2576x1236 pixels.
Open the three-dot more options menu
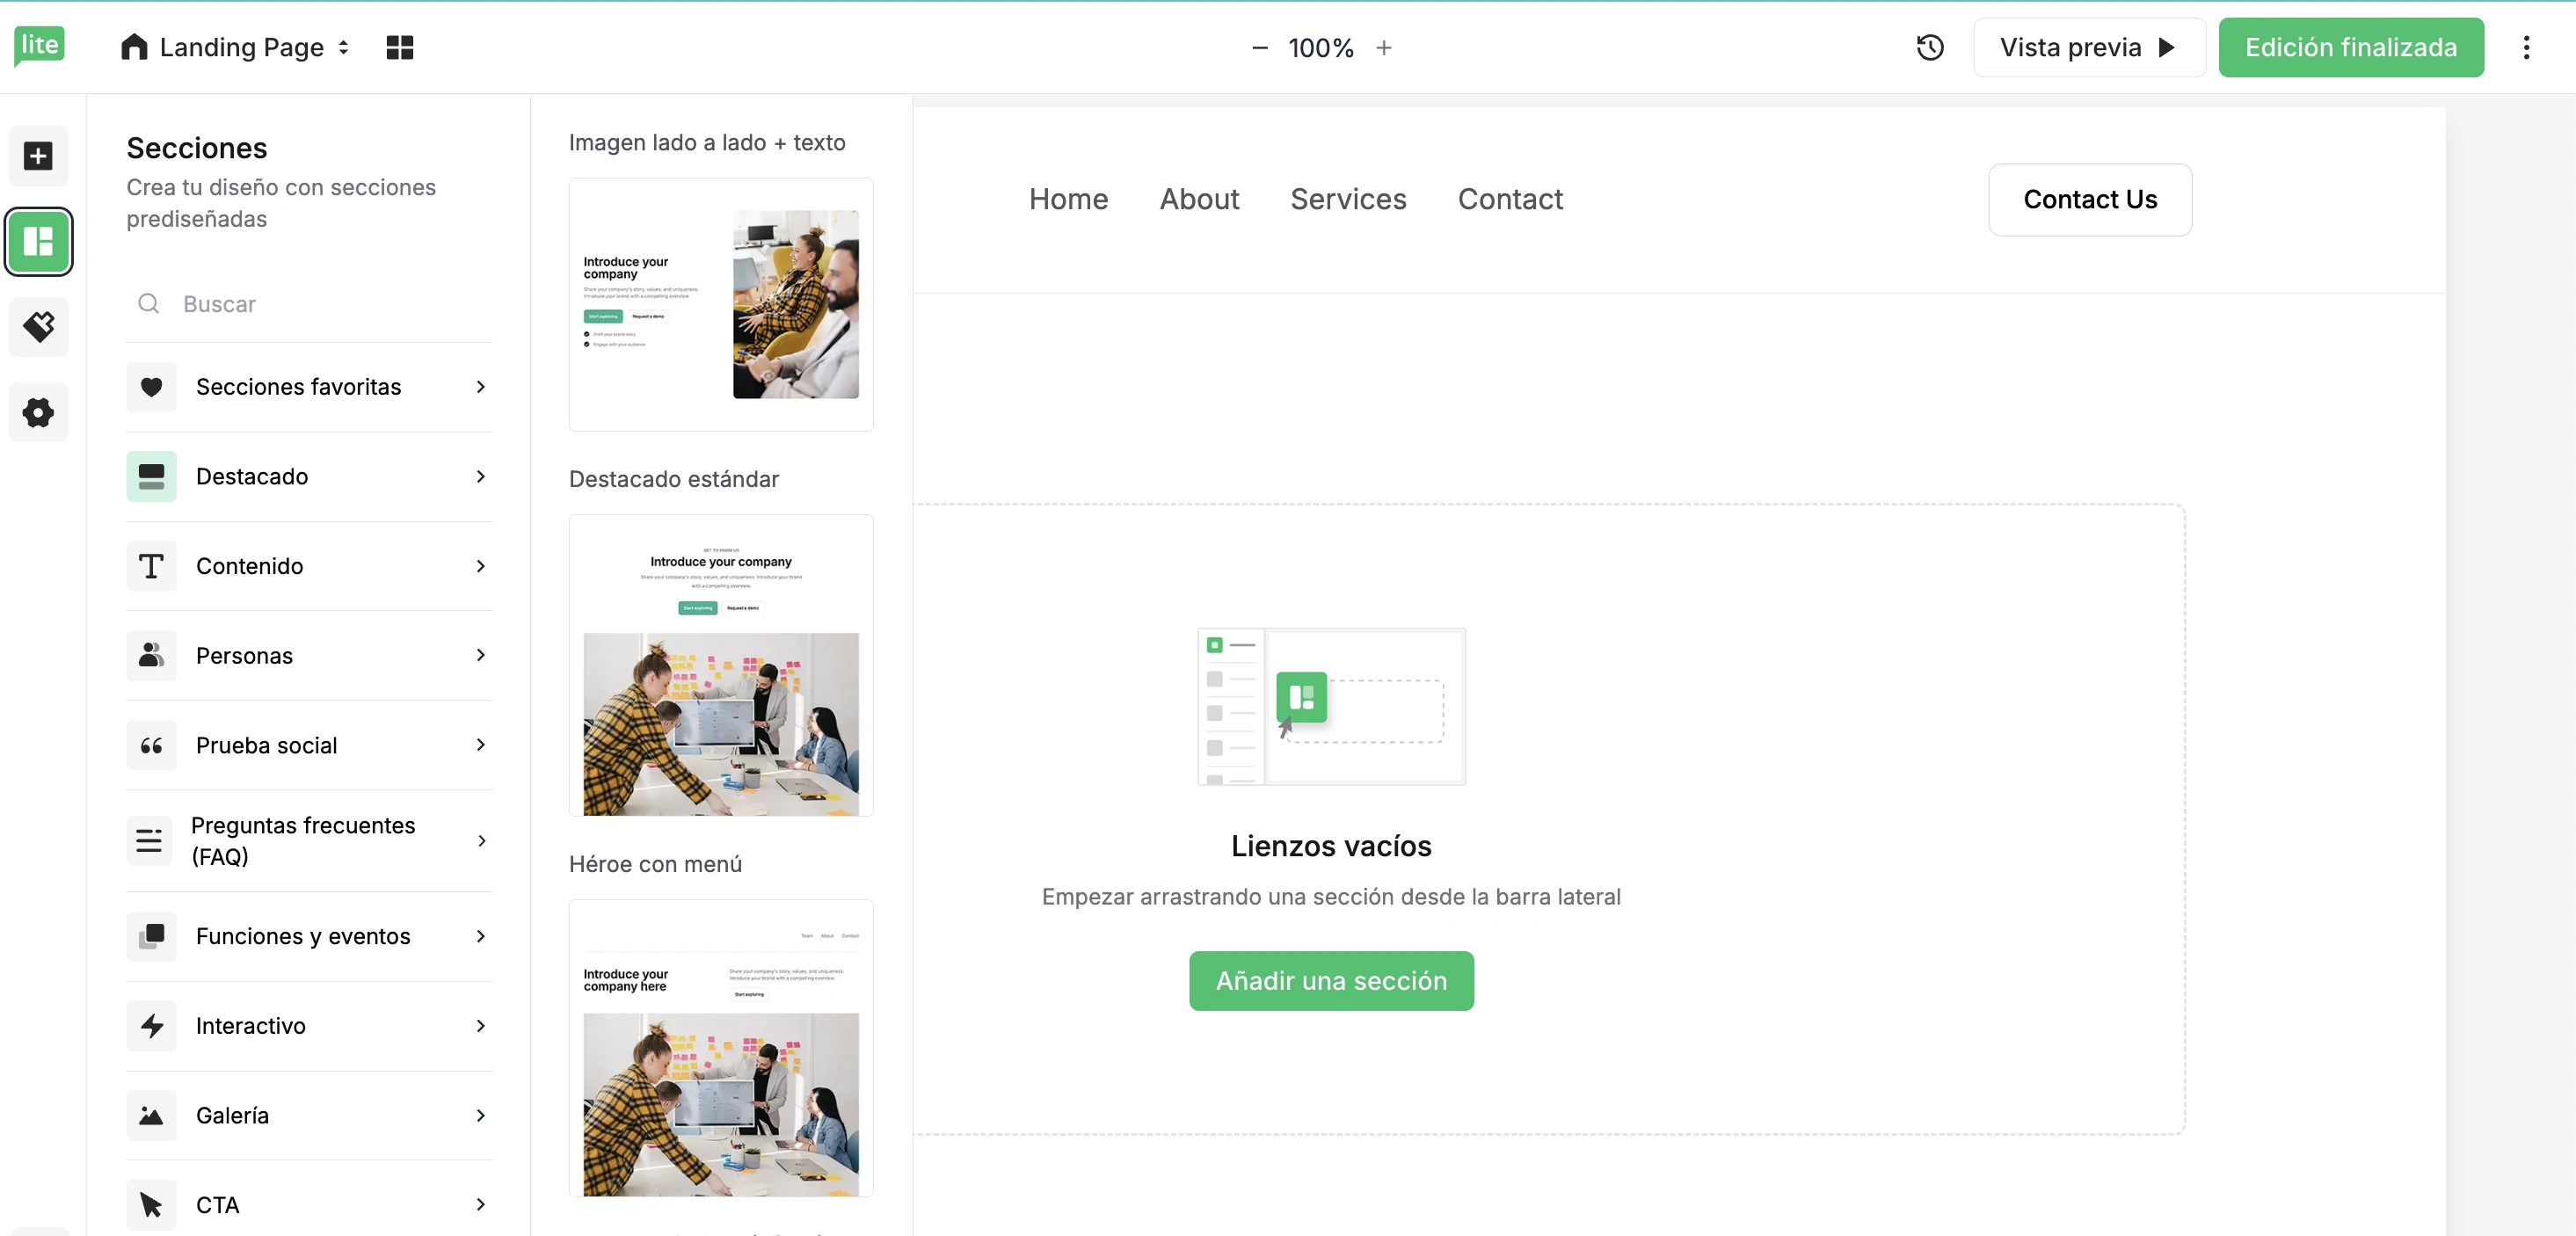(x=2525, y=47)
